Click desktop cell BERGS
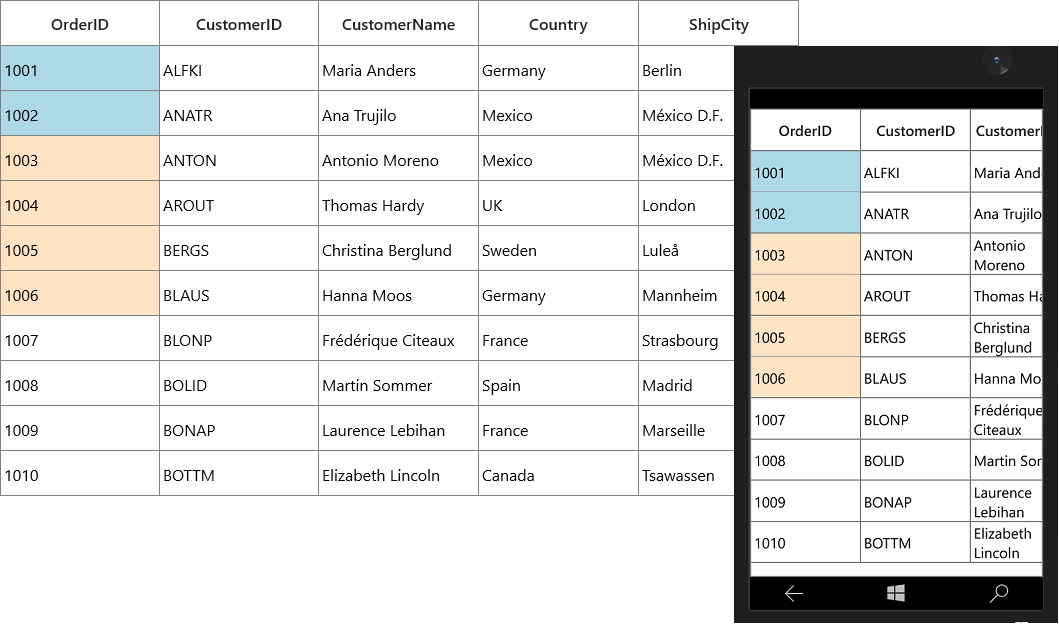The width and height of the screenshot is (1059, 624). point(239,249)
